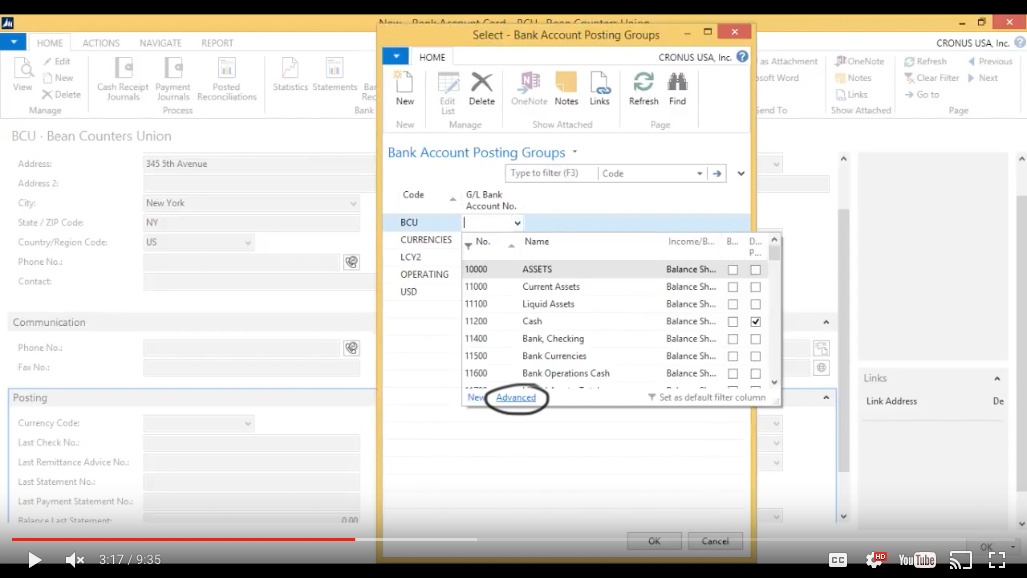Viewport: 1027px width, 578px height.
Task: Open Payment Journals in background ribbon
Action: pos(173,79)
